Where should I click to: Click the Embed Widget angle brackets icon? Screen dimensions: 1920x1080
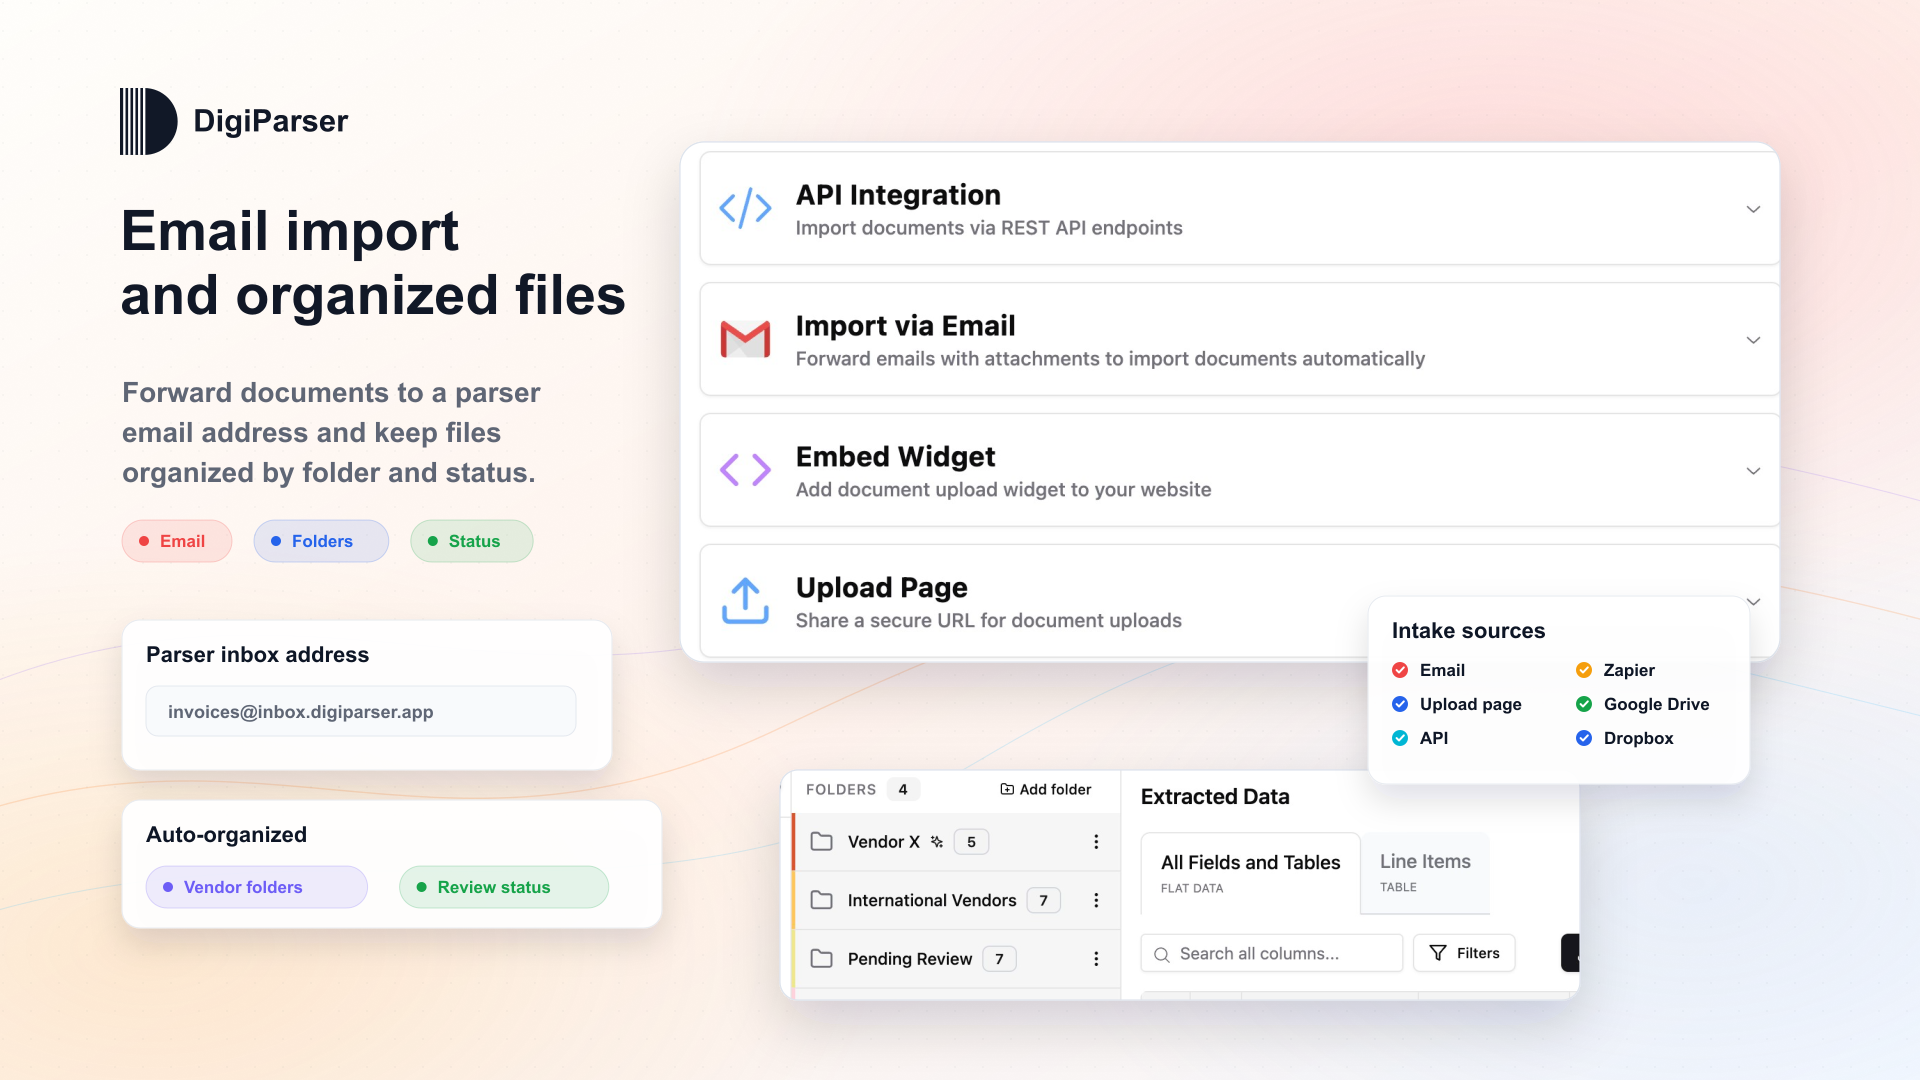[x=745, y=470]
